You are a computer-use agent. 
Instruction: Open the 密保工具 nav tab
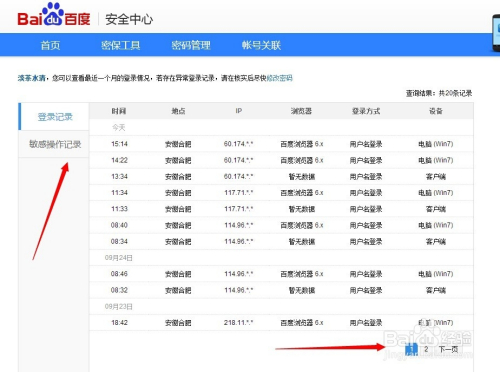coord(121,45)
